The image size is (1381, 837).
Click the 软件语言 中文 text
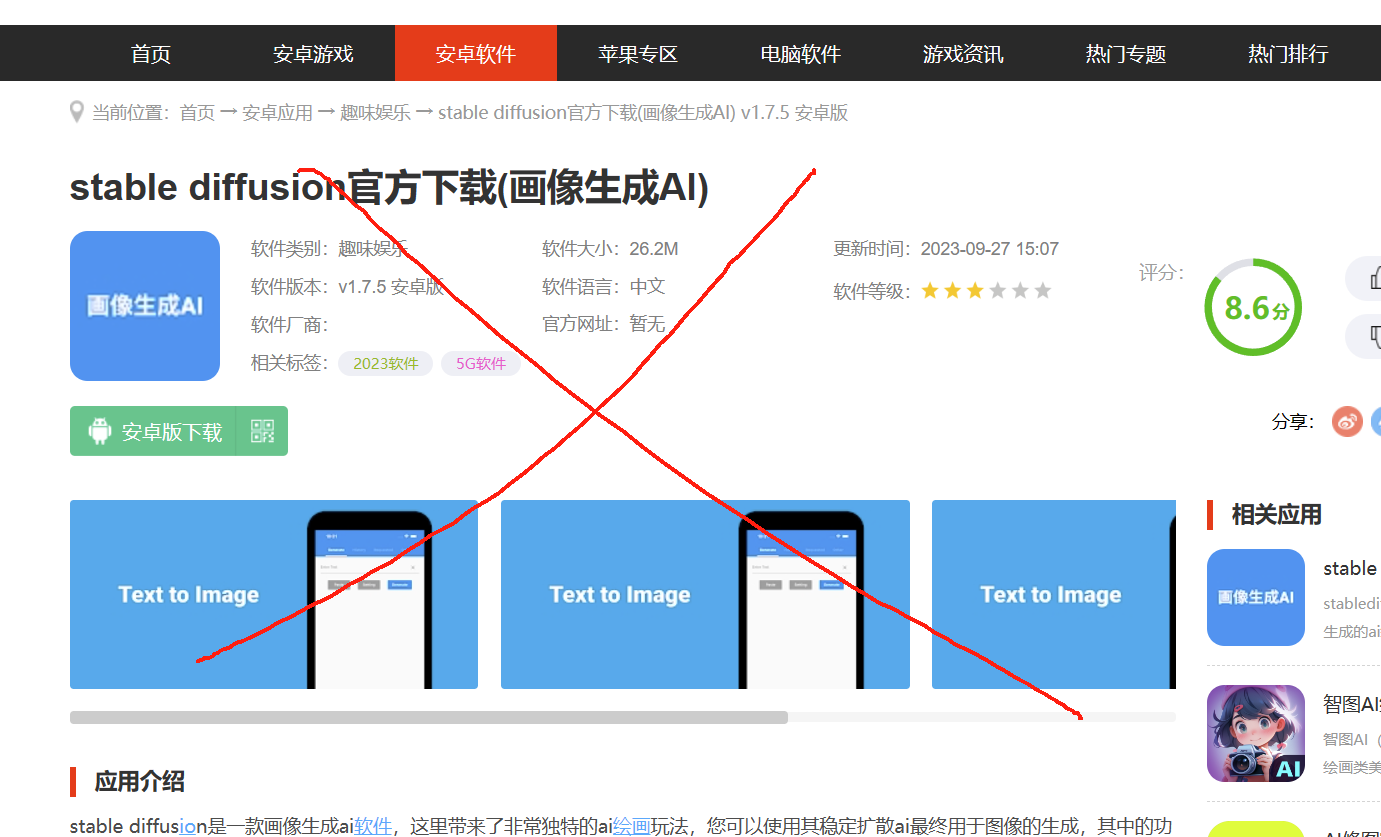pos(603,287)
